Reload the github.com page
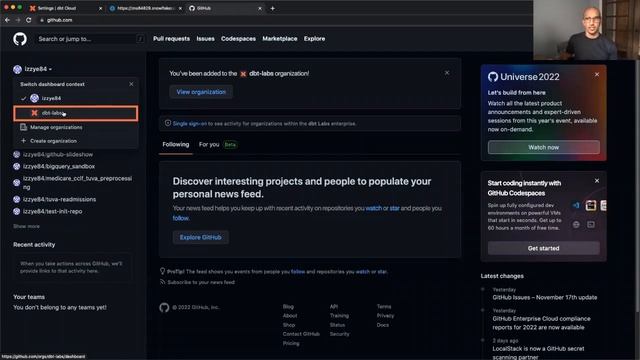This screenshot has height=360, width=640. tap(29, 20)
